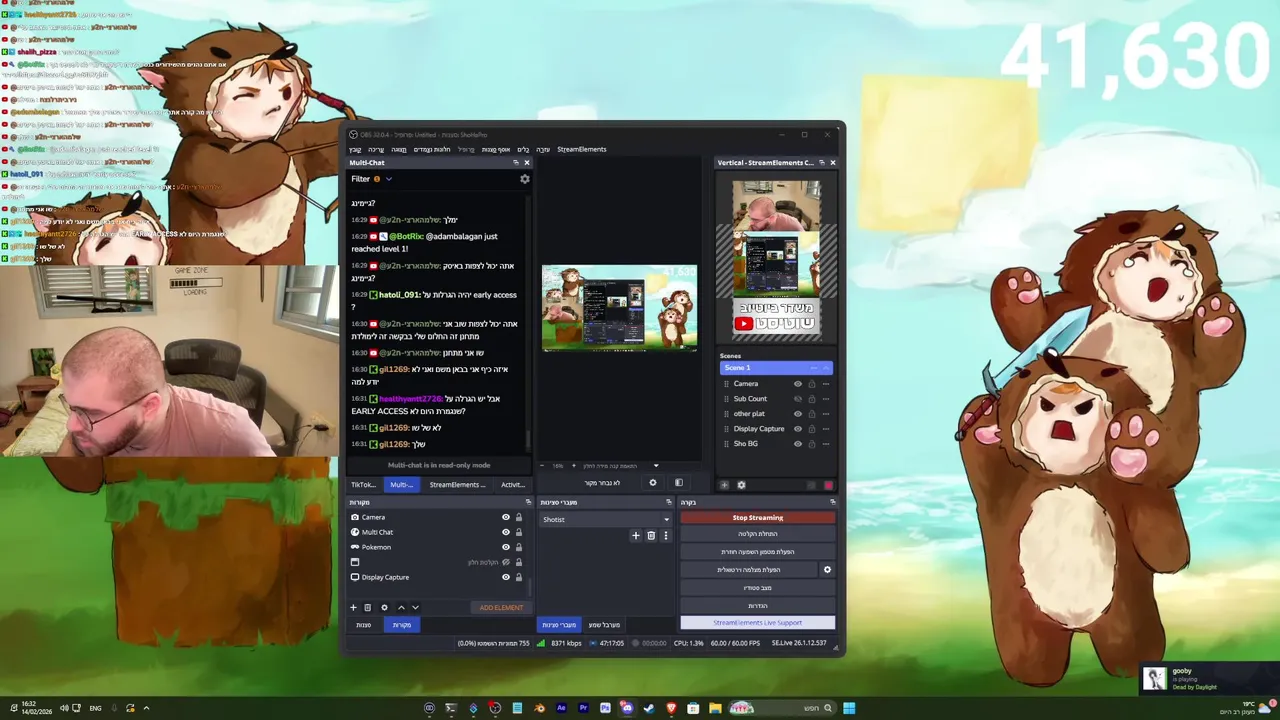Start recording with התחלת הקלטה button

point(757,534)
